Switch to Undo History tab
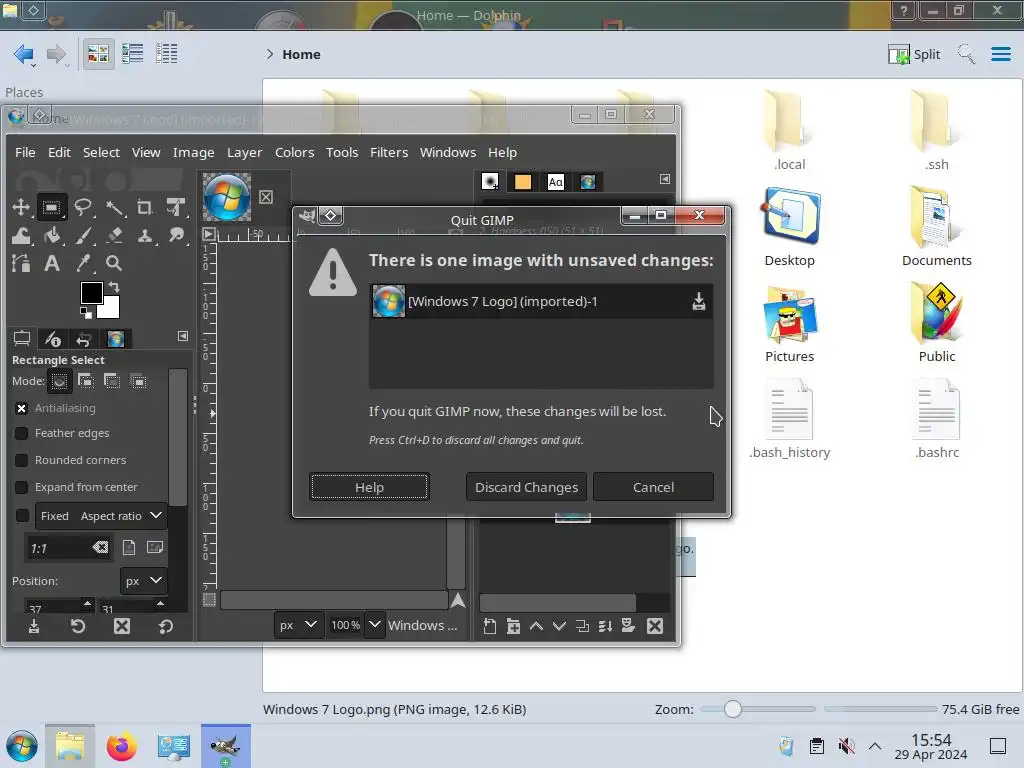 [84, 339]
